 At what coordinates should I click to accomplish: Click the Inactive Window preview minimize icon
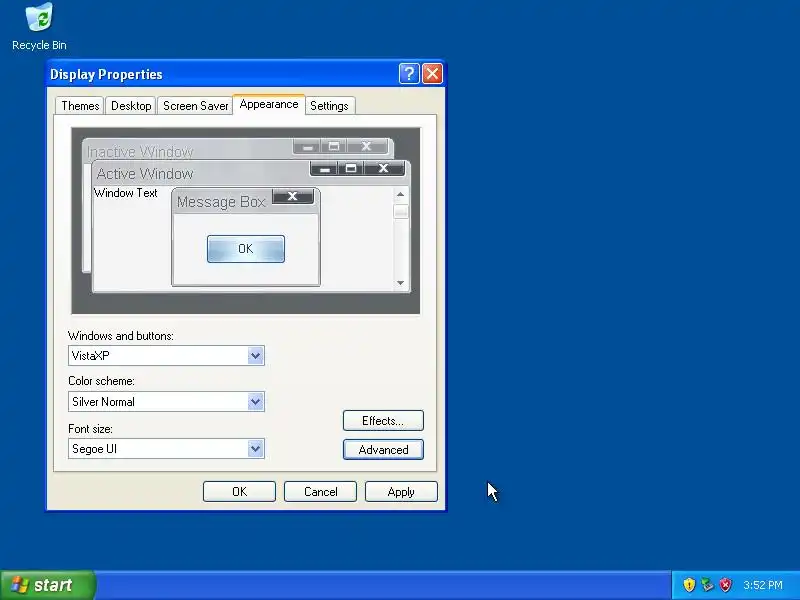(x=307, y=146)
